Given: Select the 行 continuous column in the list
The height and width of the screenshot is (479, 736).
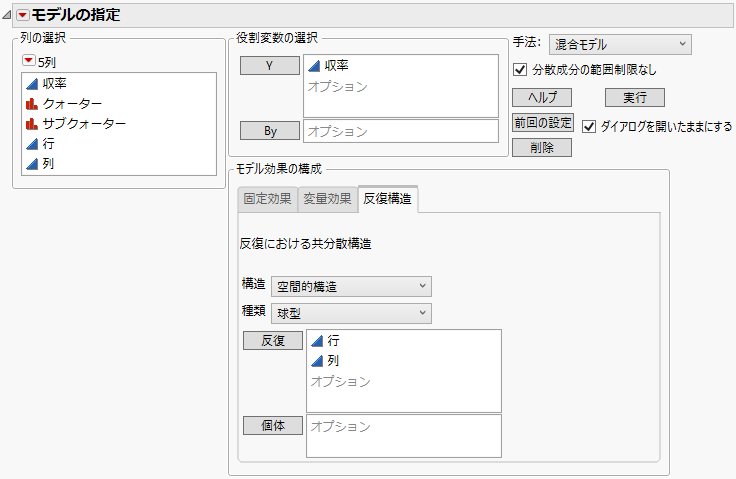Looking at the screenshot, I should [48, 143].
